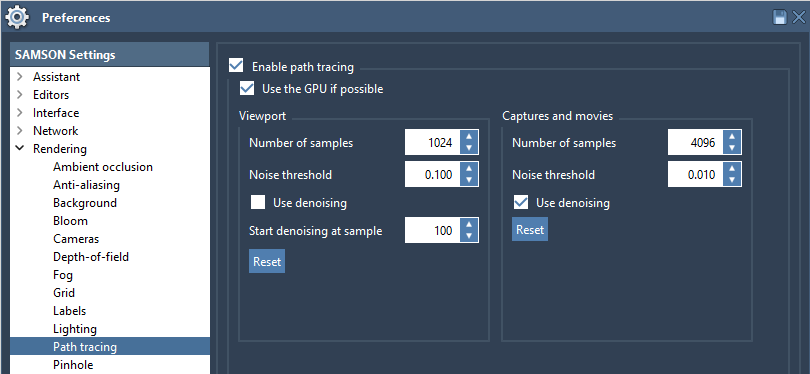Viewport: 810px width, 374px height.
Task: Increase Viewport Number of samples with up arrow
Action: 469,137
